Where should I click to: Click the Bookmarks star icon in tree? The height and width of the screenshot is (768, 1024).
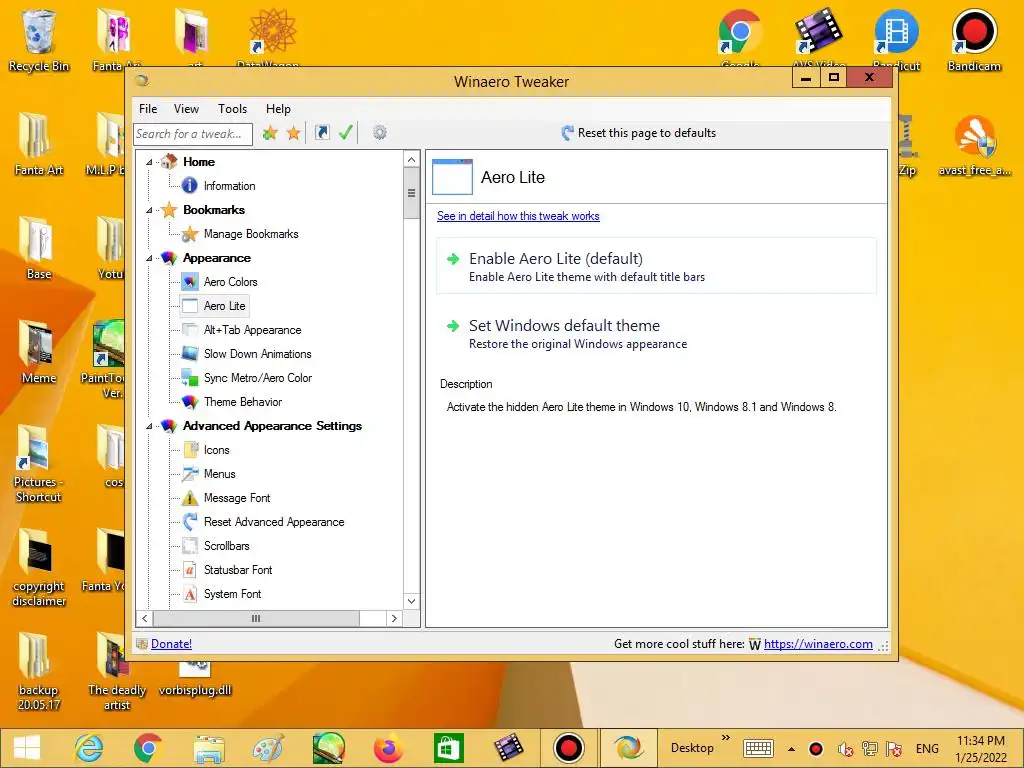tap(169, 210)
